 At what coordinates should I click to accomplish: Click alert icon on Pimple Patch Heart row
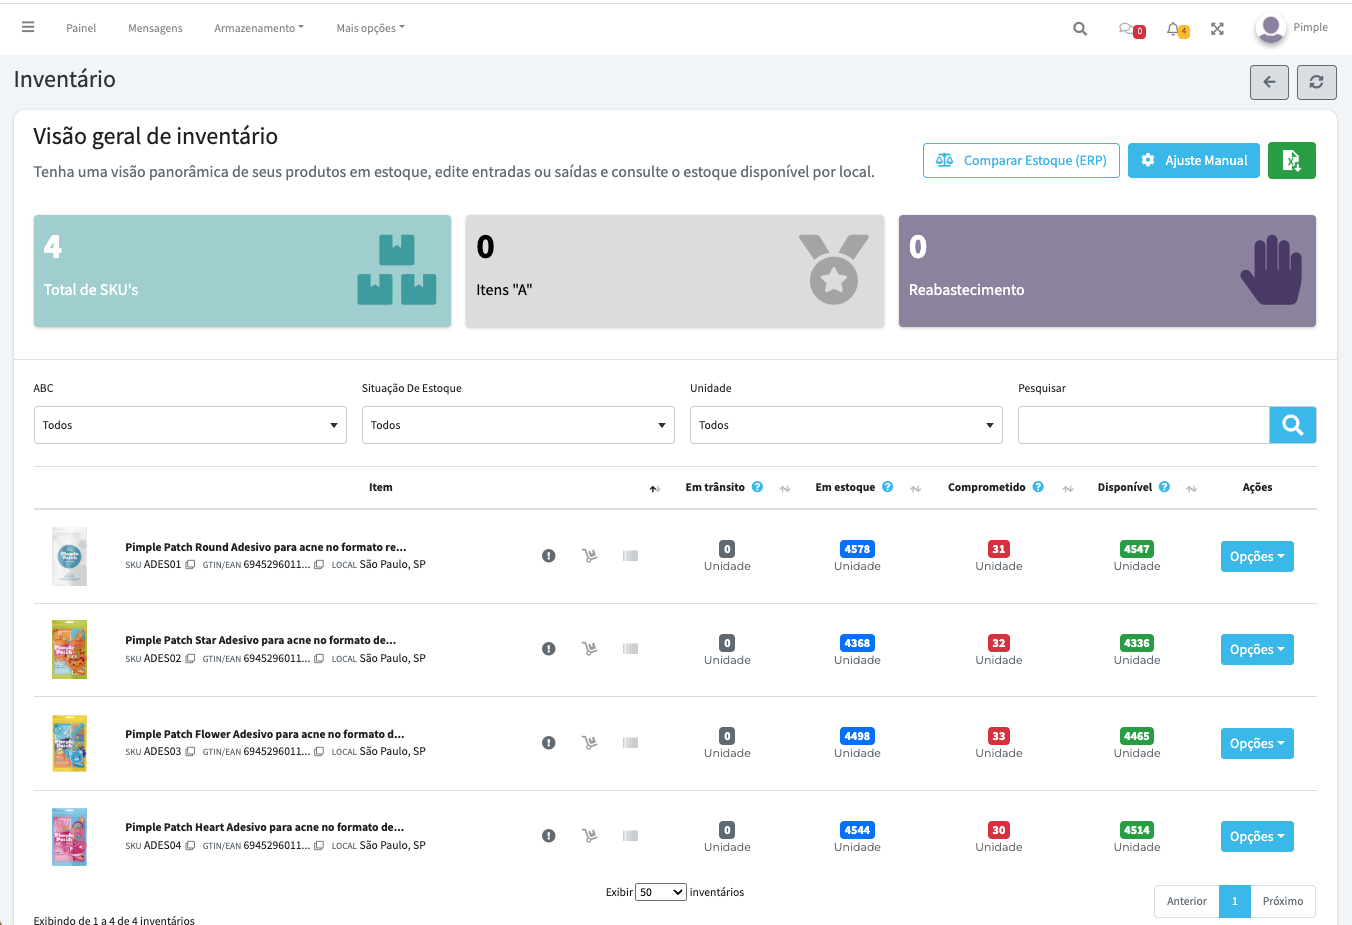click(x=549, y=836)
